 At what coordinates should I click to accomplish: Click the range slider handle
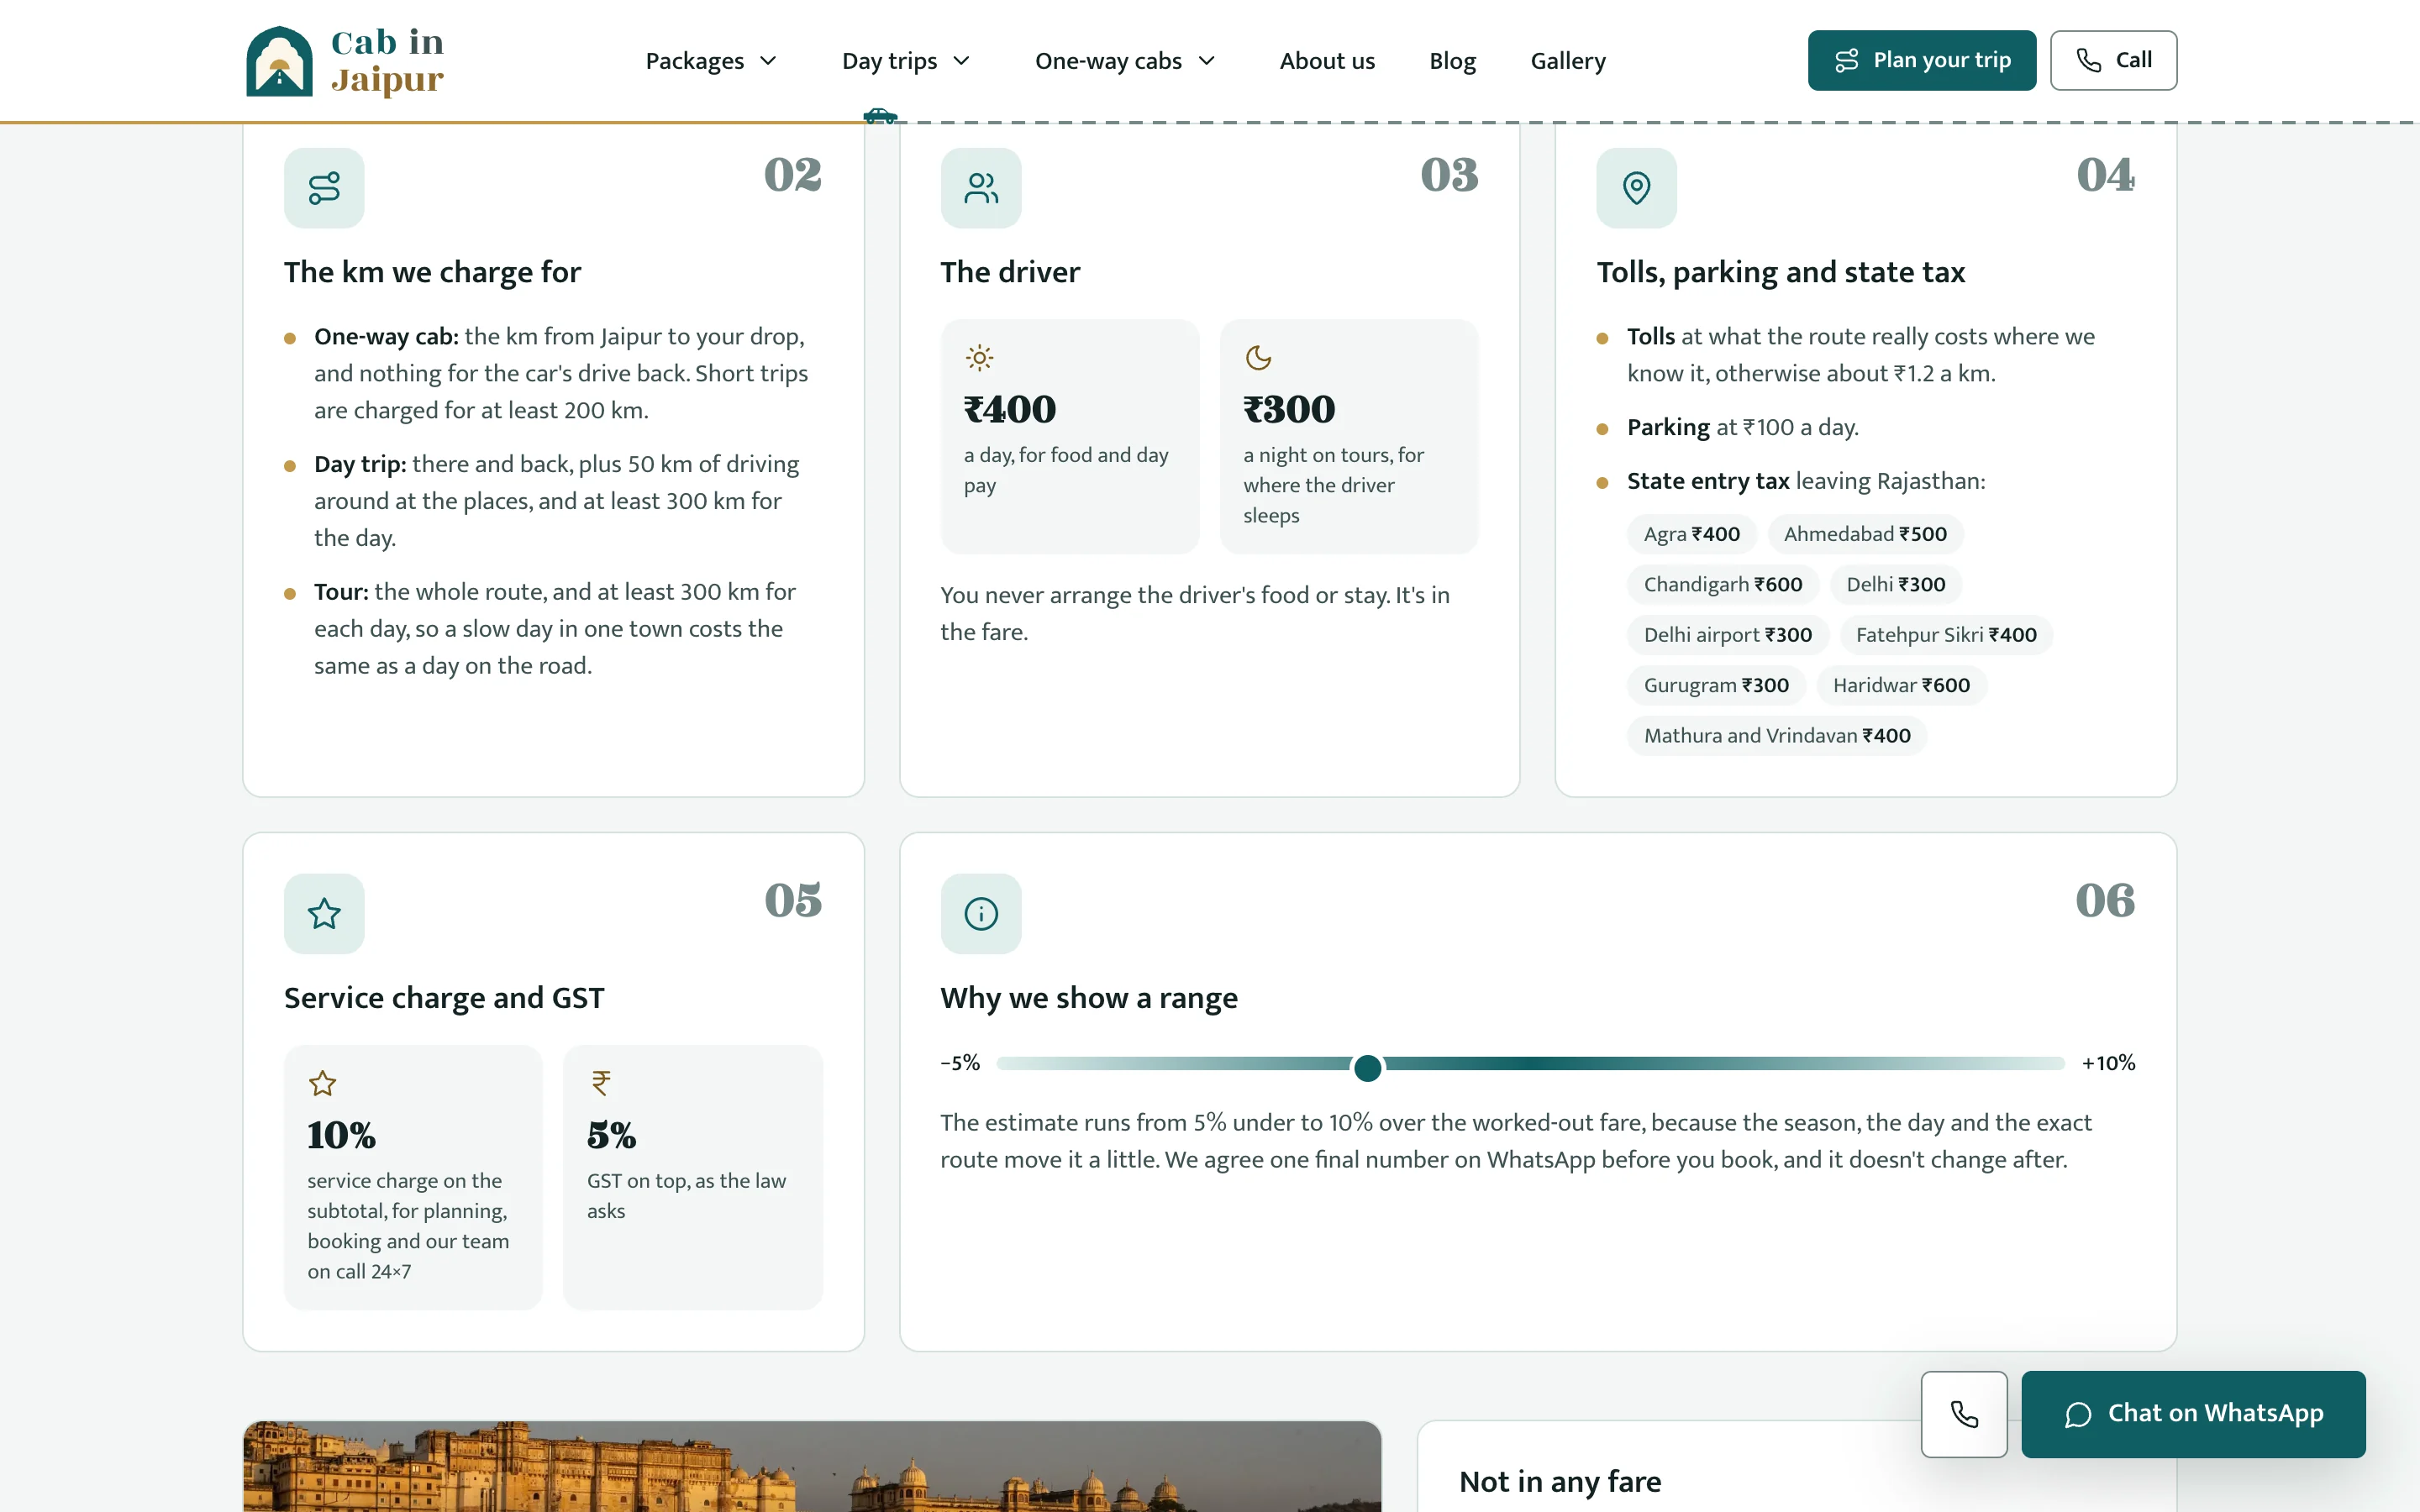(1367, 1068)
